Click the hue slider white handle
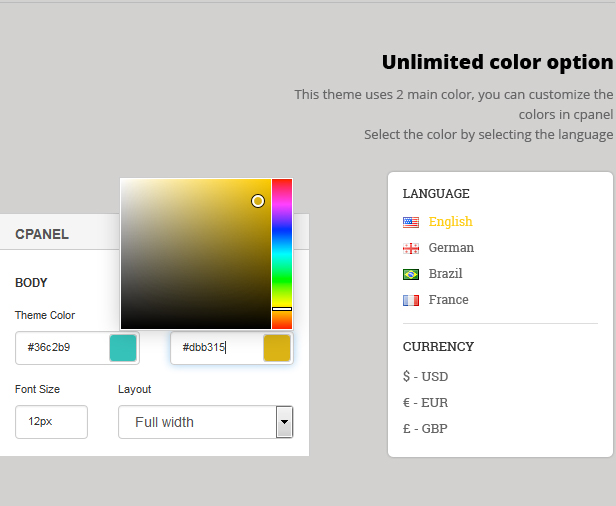This screenshot has width=616, height=506. click(282, 309)
